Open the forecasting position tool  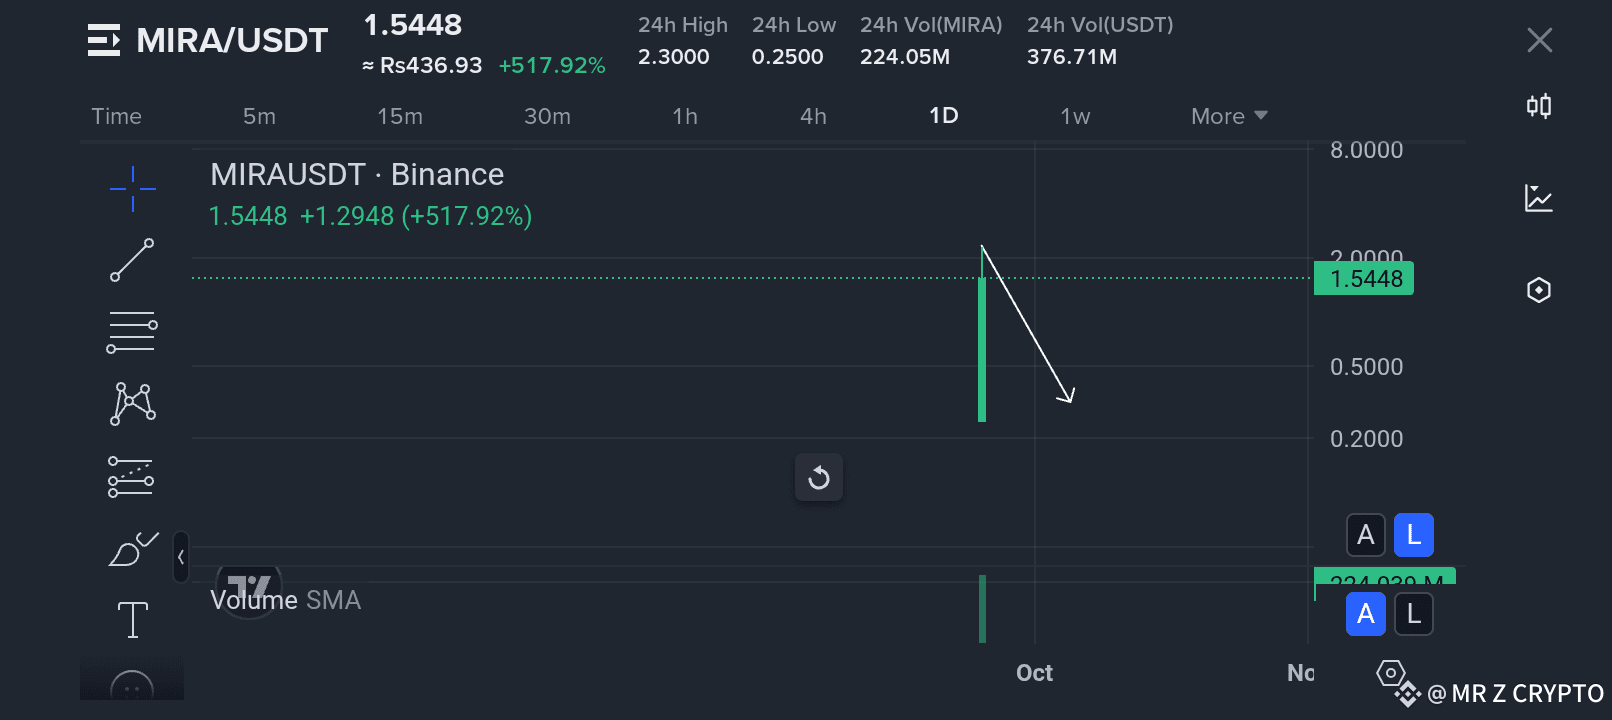pos(131,477)
